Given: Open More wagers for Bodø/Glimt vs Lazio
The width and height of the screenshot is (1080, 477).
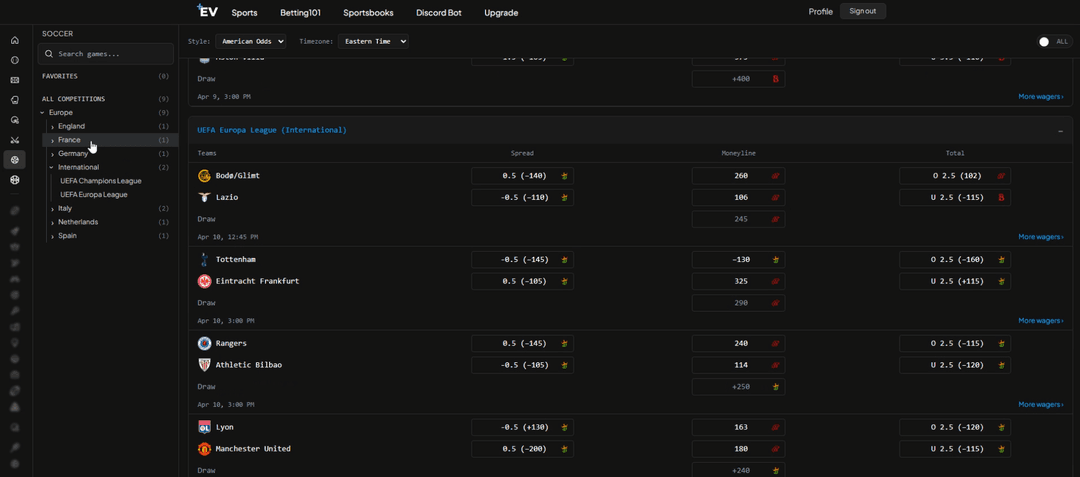Looking at the screenshot, I should click(x=1041, y=237).
